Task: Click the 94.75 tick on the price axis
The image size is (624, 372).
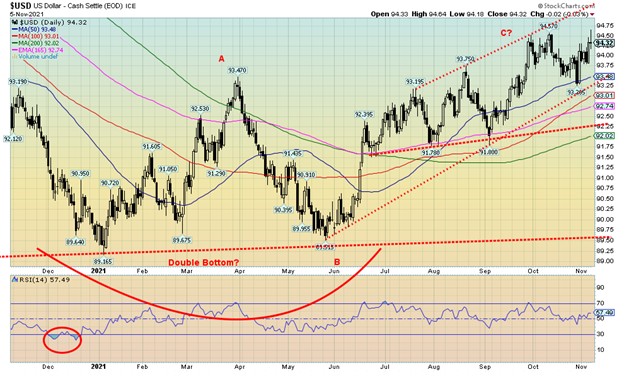Action: click(605, 25)
